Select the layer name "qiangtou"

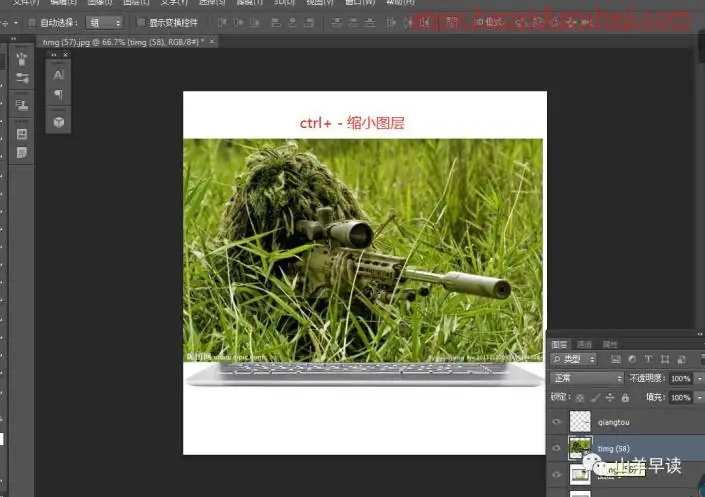pos(614,422)
